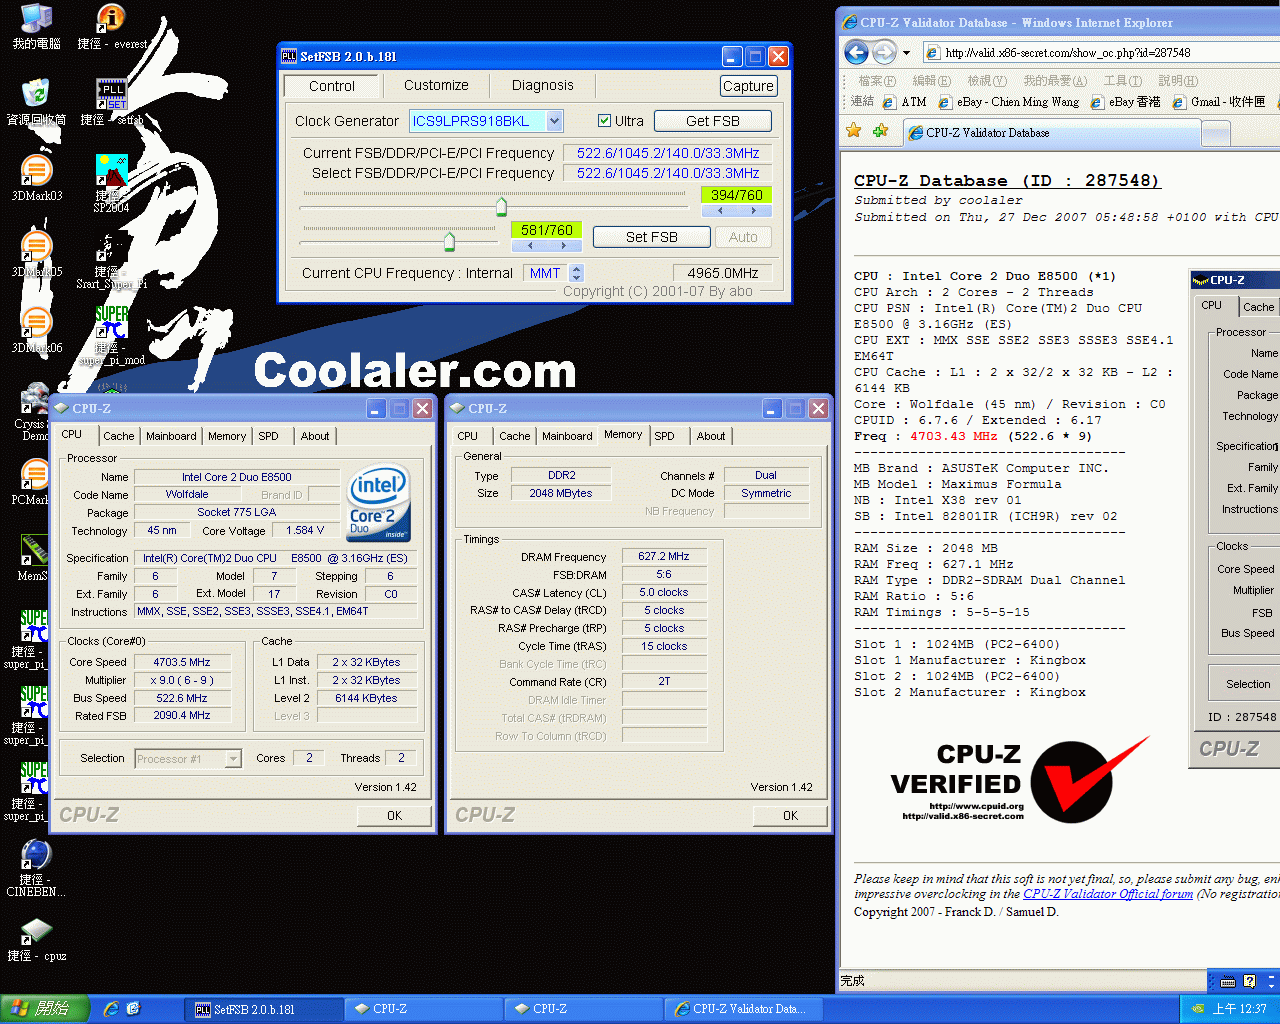Click the Internet Explorer Forward arrow
Screen dimensions: 1280x1024
884,52
